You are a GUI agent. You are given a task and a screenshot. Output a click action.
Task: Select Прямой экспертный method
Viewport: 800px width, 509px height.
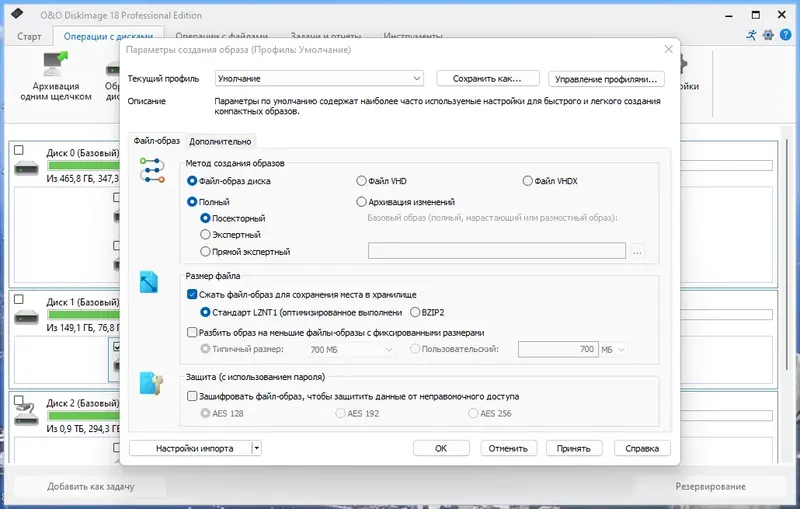tap(205, 251)
